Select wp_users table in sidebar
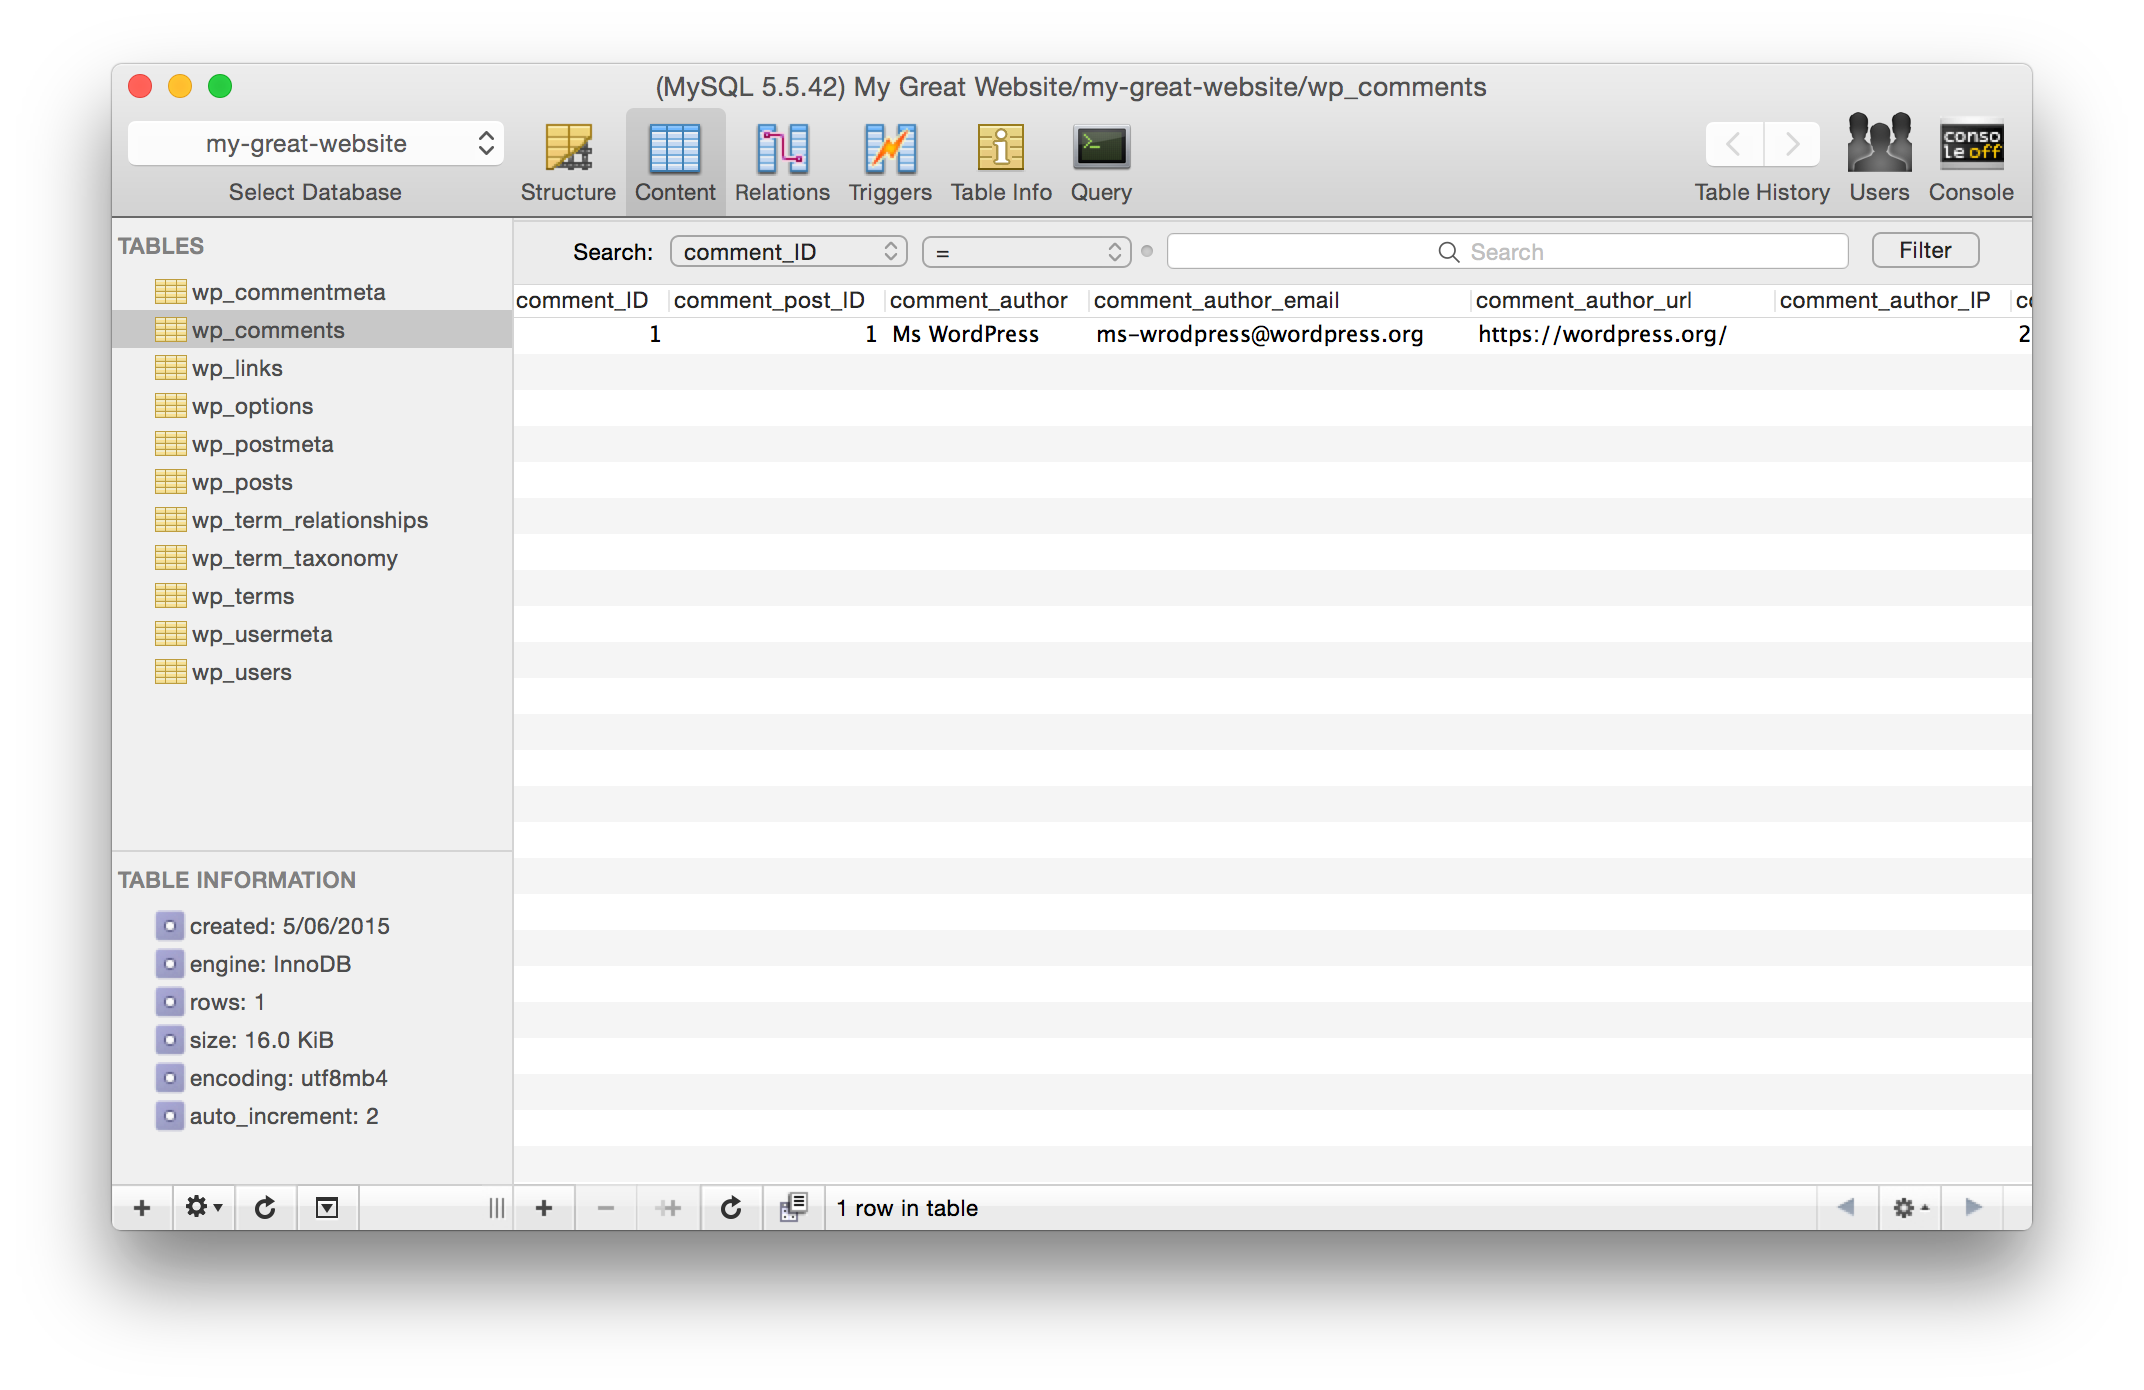Screen dimensions: 2144x1390 coord(242,672)
